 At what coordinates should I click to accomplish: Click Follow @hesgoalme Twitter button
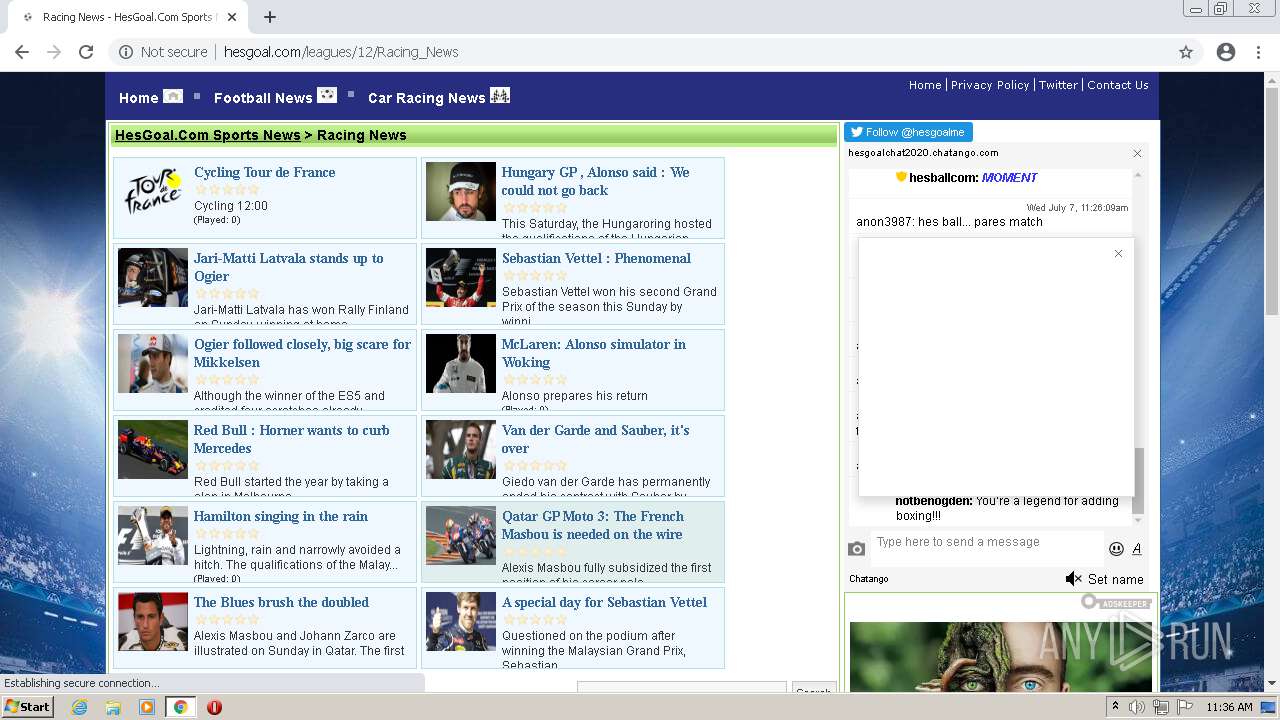click(x=908, y=132)
